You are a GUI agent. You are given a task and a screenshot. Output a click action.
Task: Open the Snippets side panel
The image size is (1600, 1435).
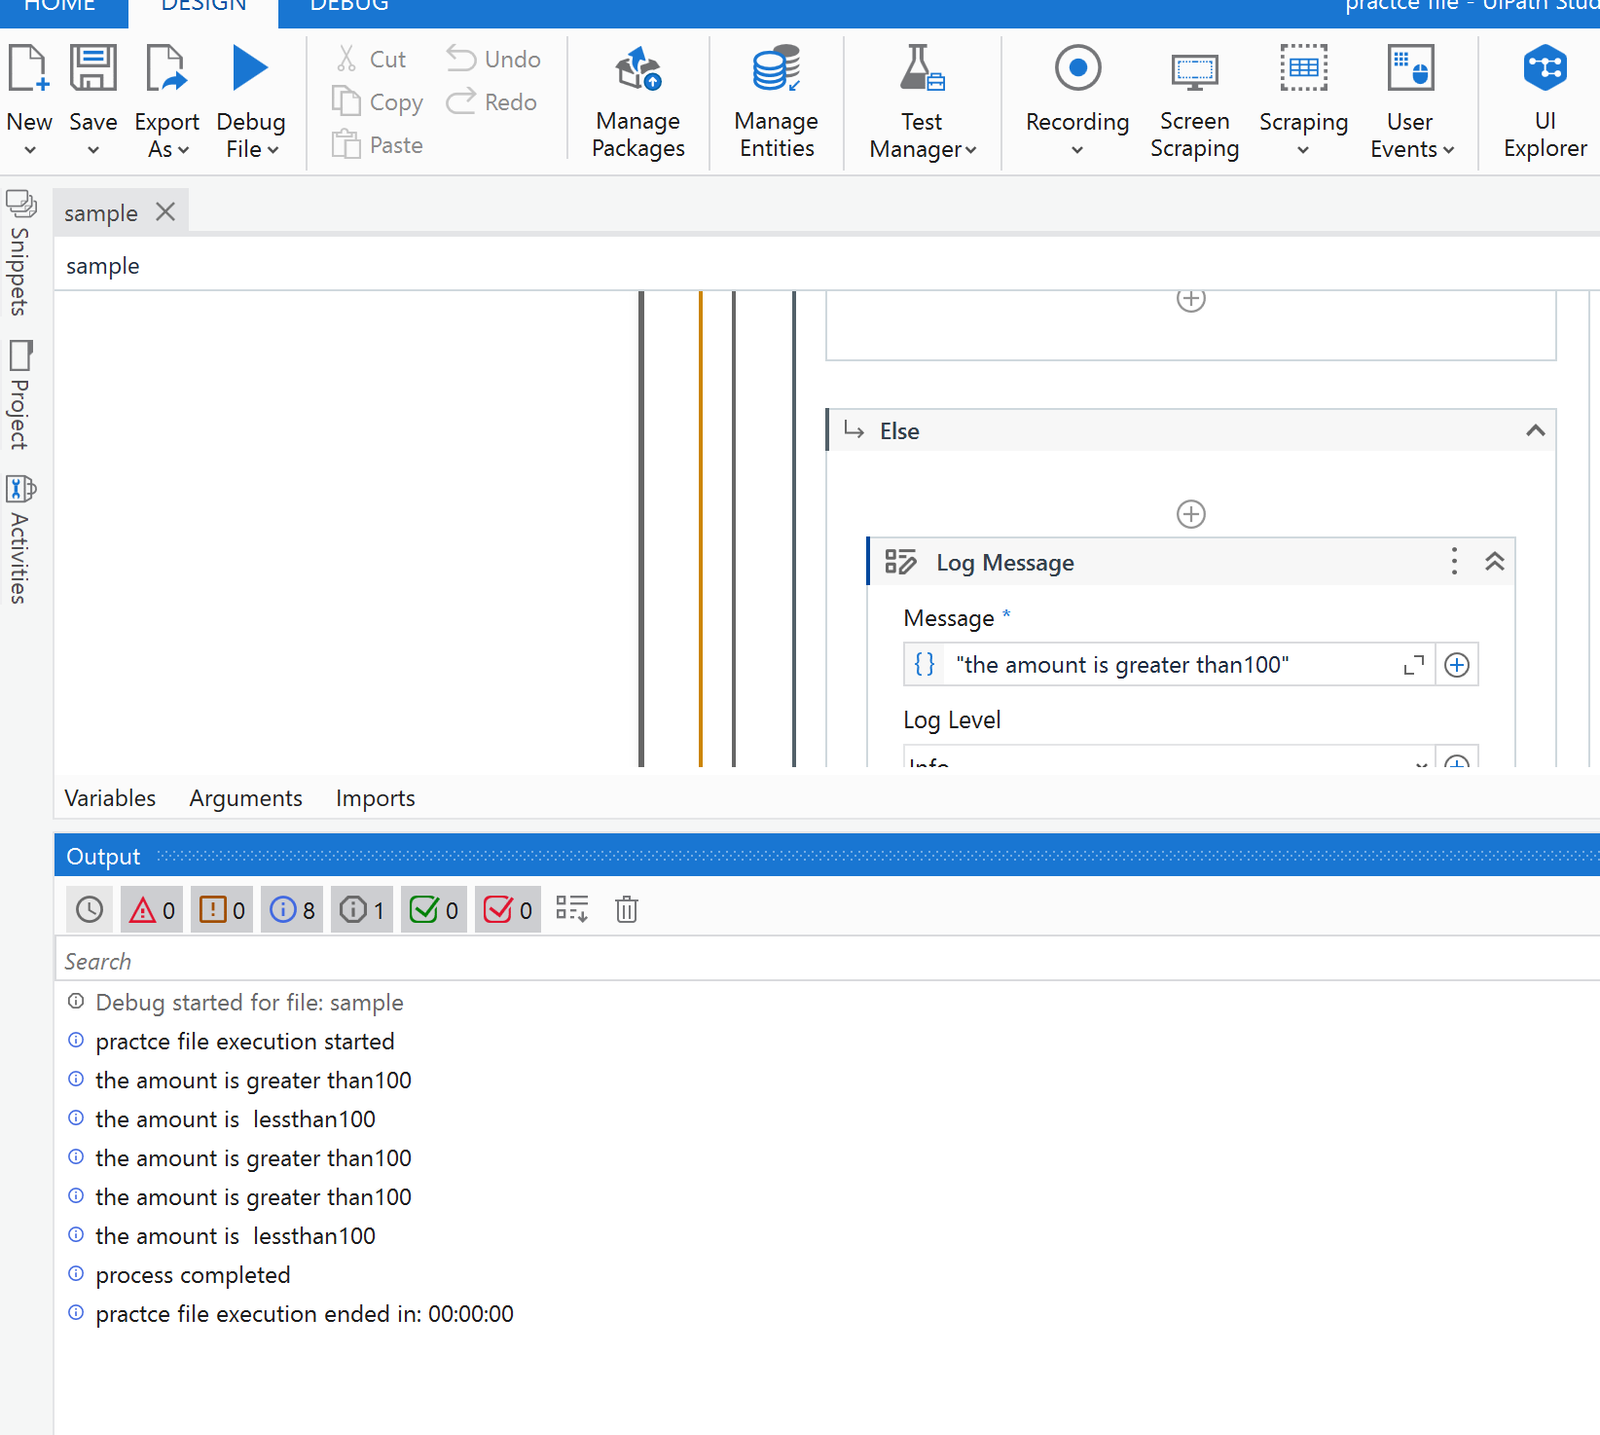pos(20,253)
